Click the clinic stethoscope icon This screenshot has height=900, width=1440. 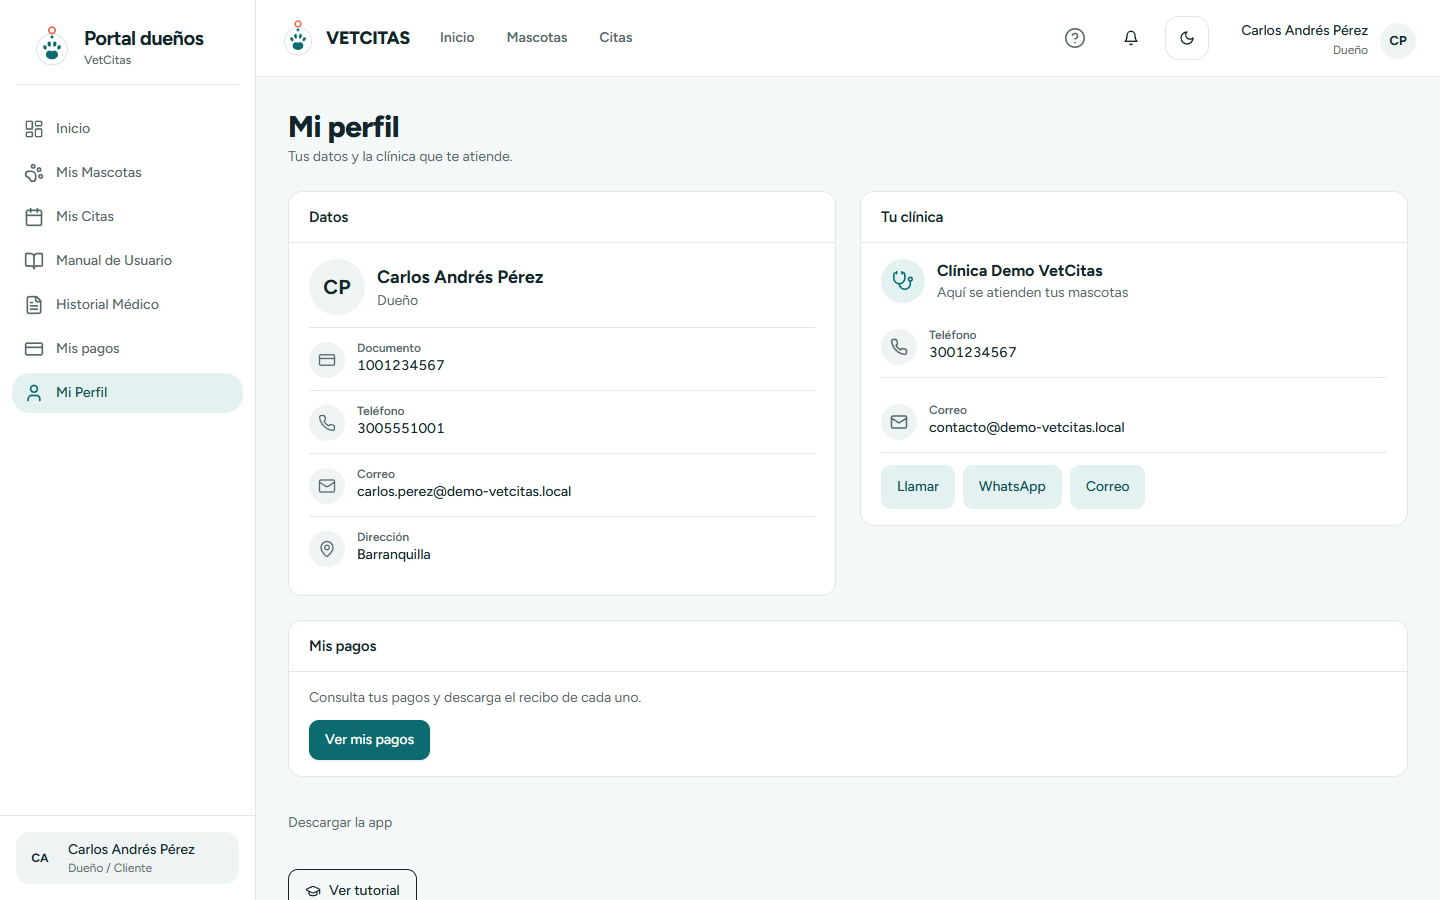pyautogui.click(x=903, y=281)
